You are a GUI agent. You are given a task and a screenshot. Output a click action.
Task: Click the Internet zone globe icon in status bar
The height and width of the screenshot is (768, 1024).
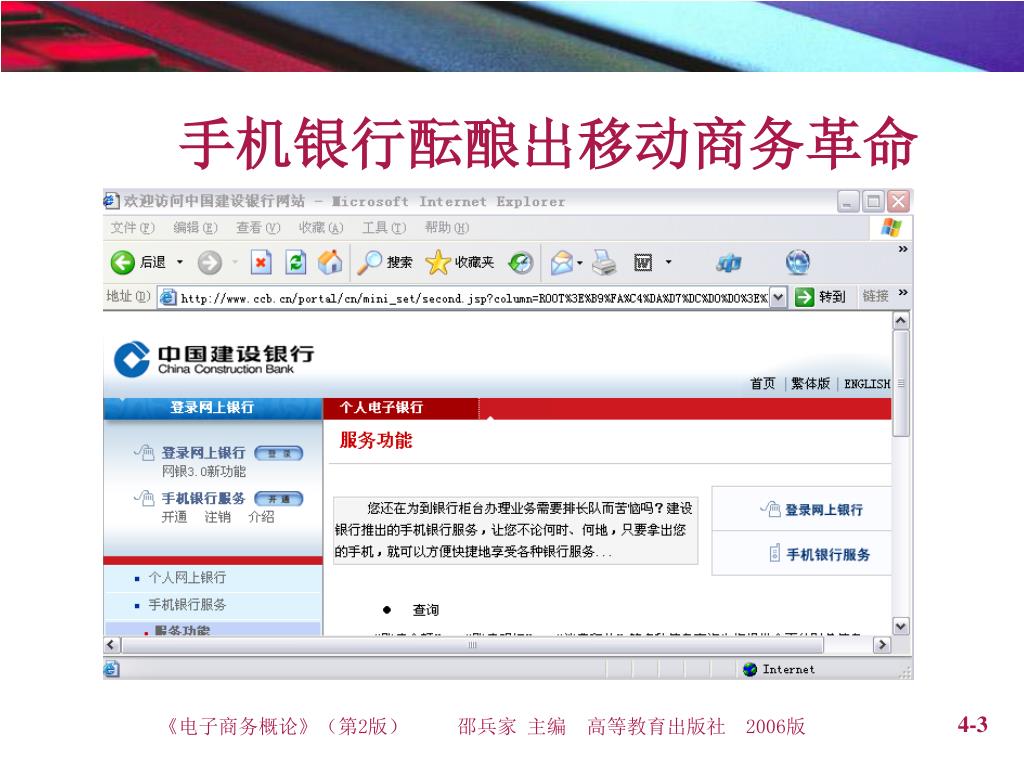coord(750,669)
